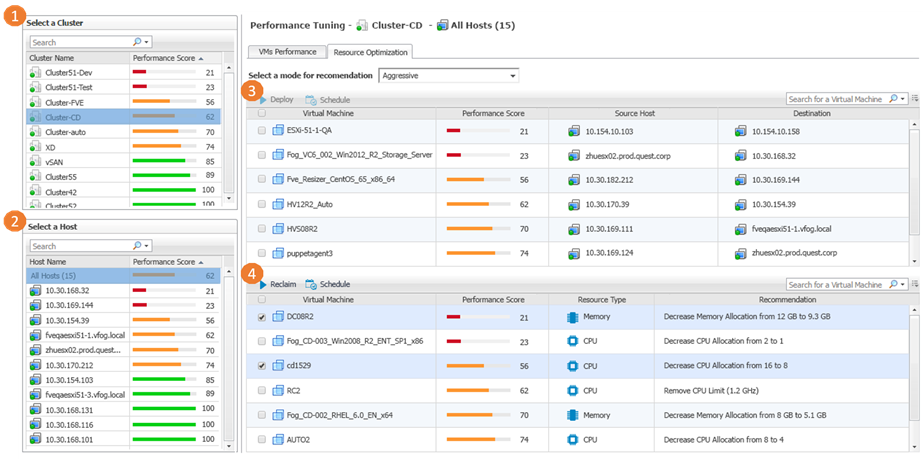
Task: Focus 'Search for a Virtual Machine' in deploy toolbar
Action: [x=837, y=99]
